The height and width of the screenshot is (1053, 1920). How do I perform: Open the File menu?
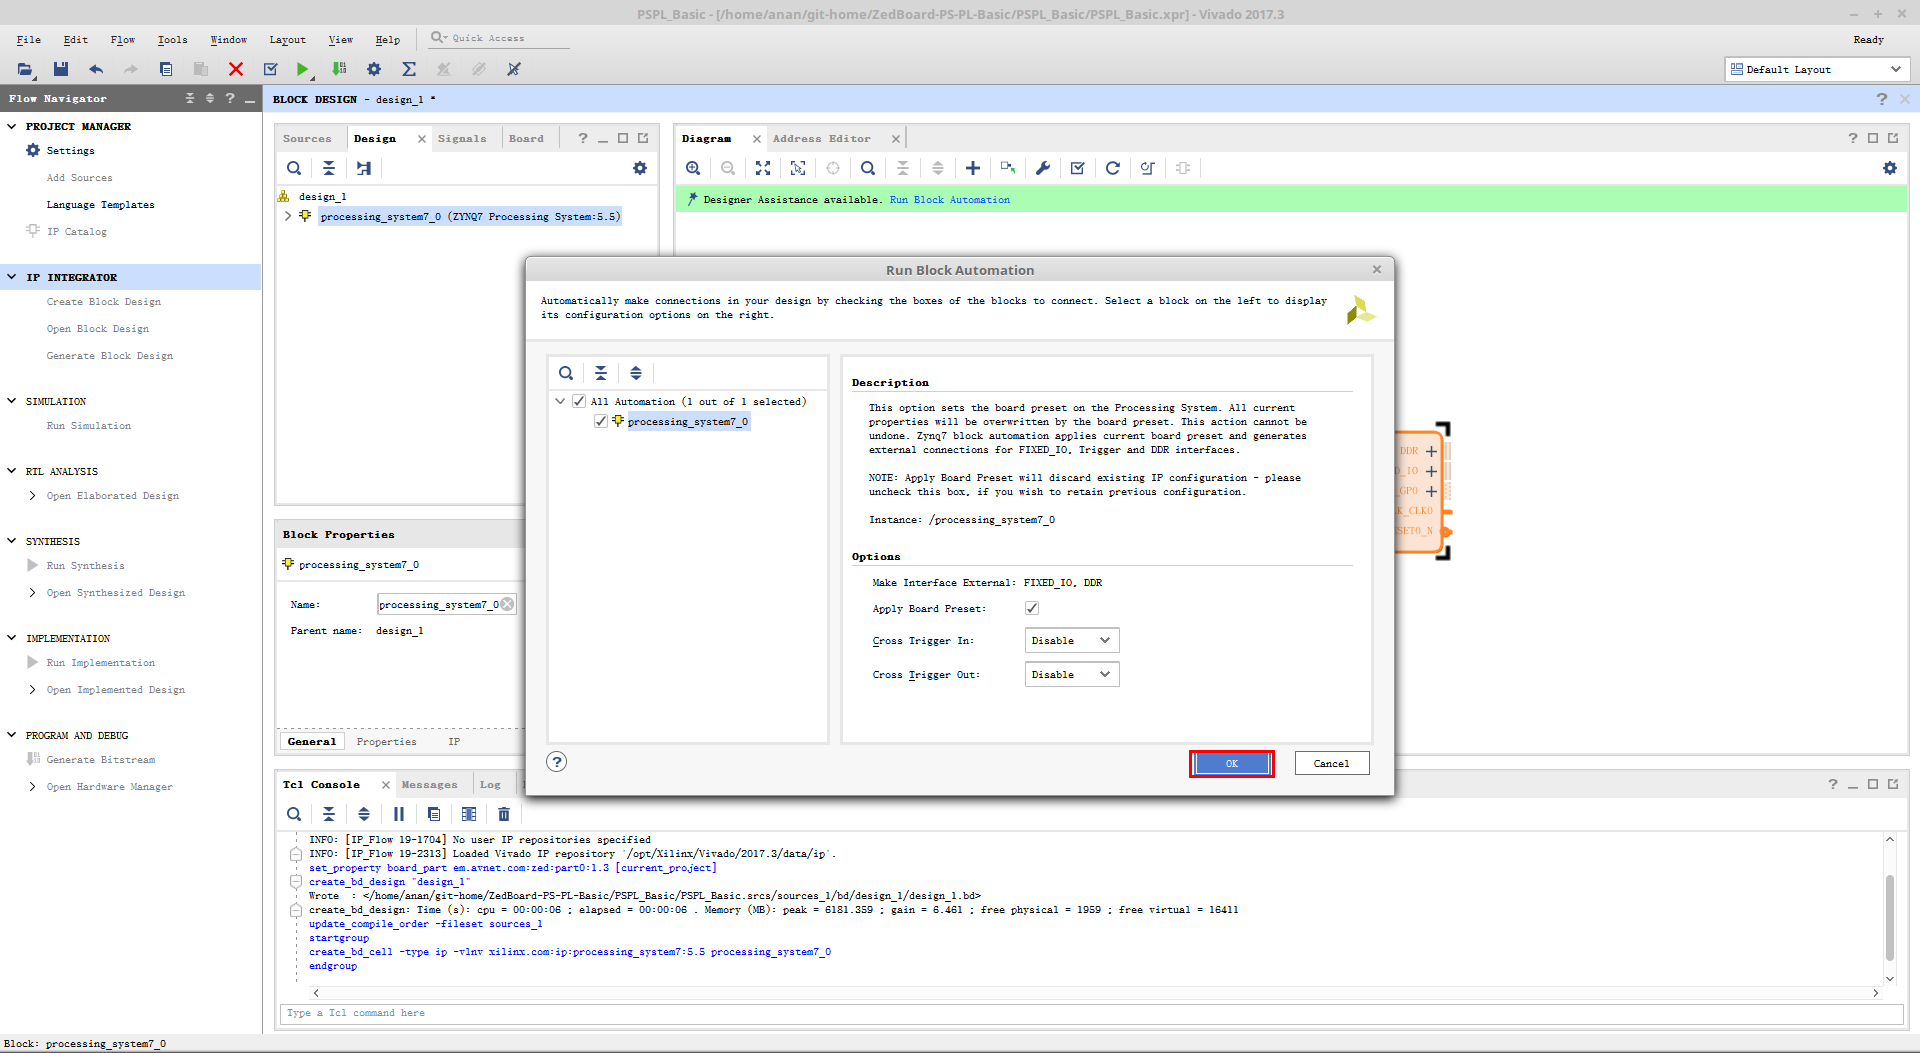(x=29, y=40)
